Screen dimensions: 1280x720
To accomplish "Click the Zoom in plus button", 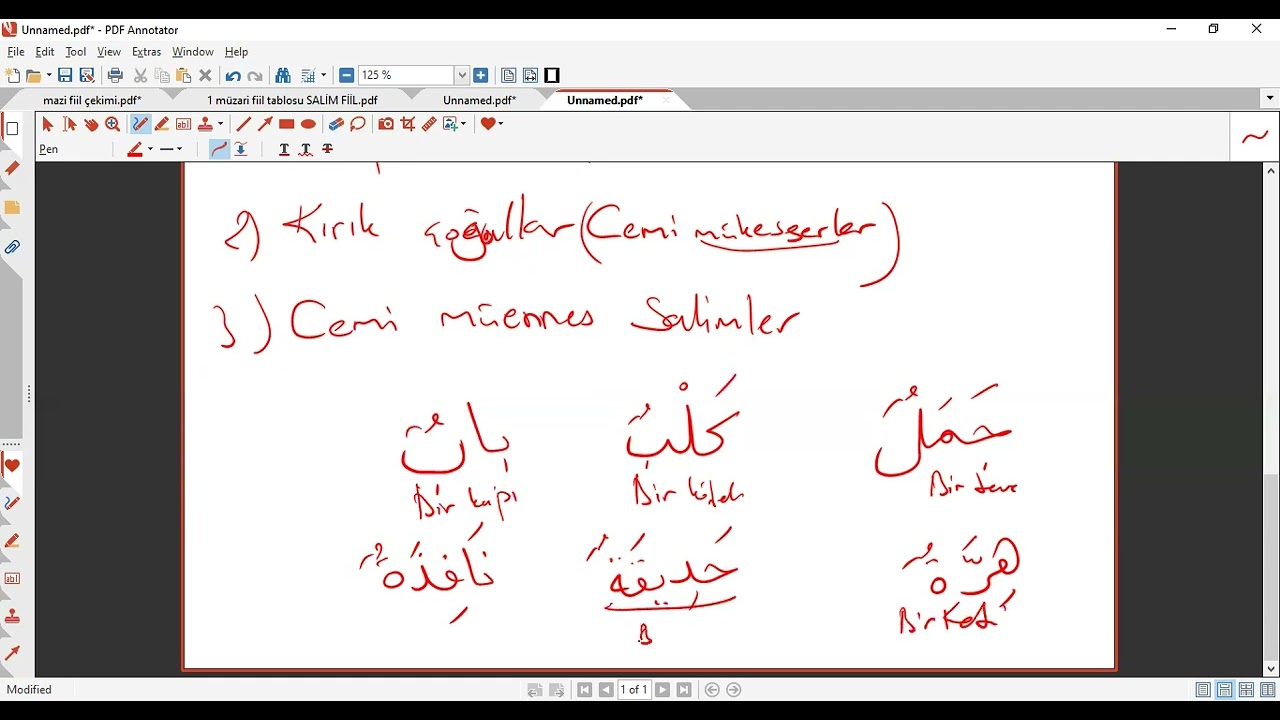I will [481, 75].
